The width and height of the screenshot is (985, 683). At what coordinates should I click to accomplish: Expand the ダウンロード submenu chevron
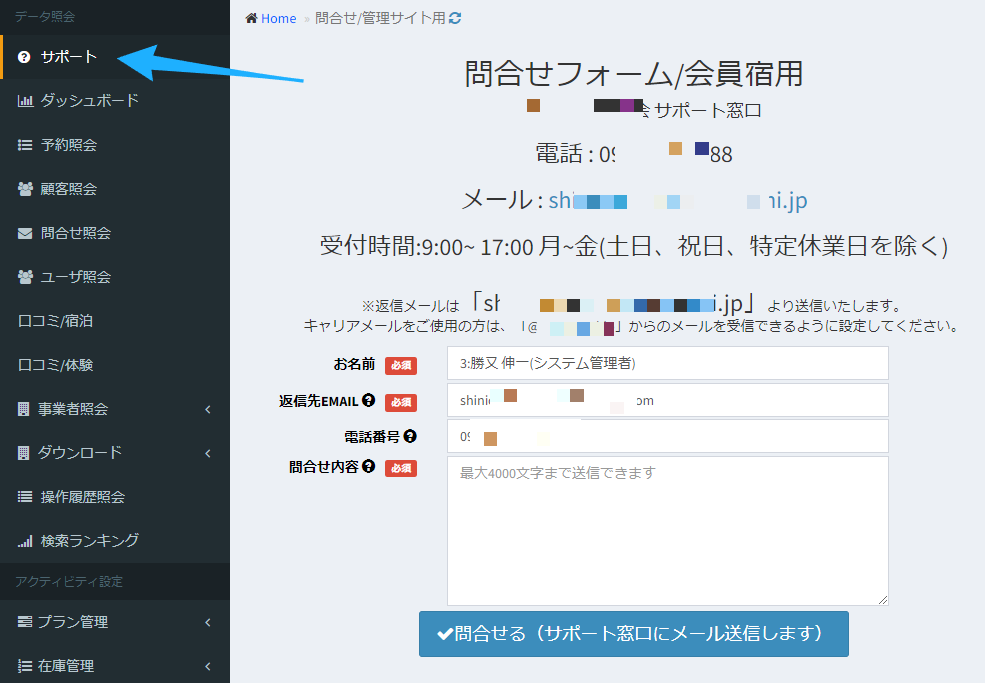point(208,453)
